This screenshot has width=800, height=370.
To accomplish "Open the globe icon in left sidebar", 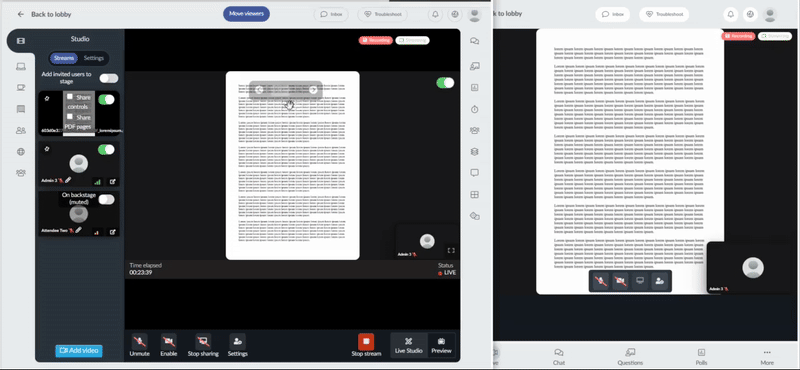I will pos(21,152).
